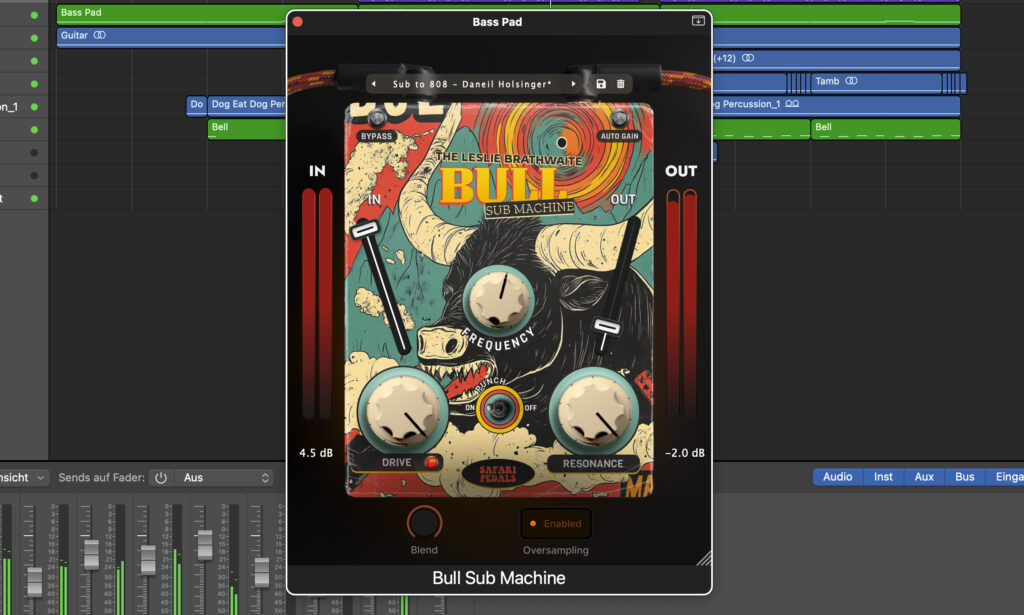
Task: Select the Bass Pad region in the arrangement
Action: coord(171,13)
